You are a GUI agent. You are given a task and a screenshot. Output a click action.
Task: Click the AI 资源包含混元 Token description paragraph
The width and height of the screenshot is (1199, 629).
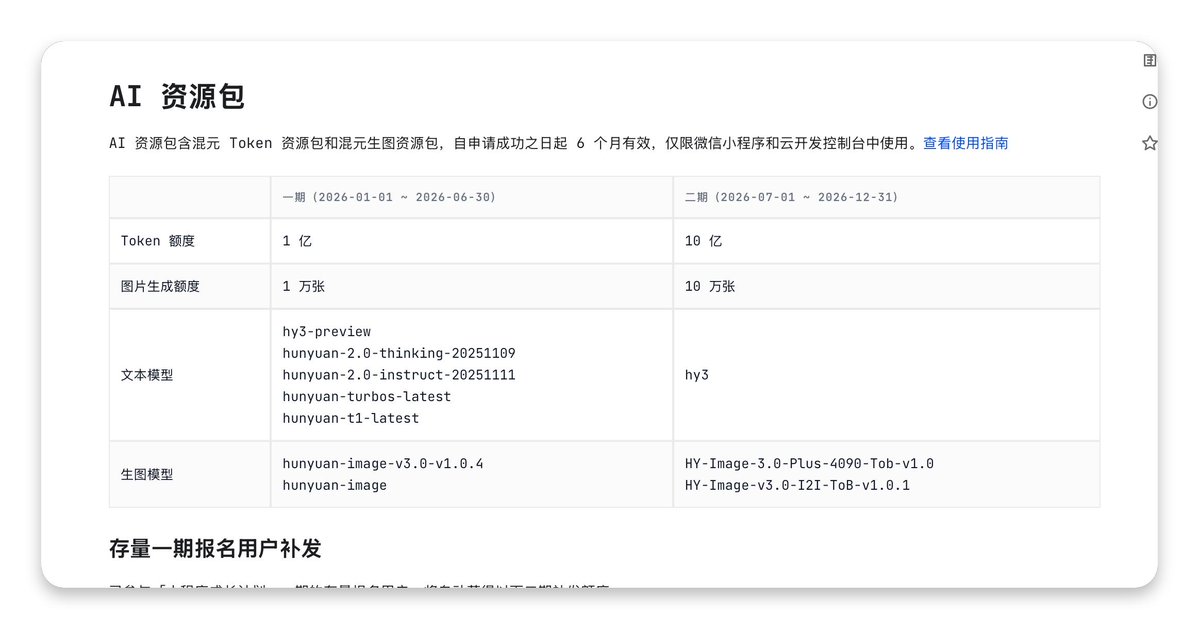(x=558, y=143)
